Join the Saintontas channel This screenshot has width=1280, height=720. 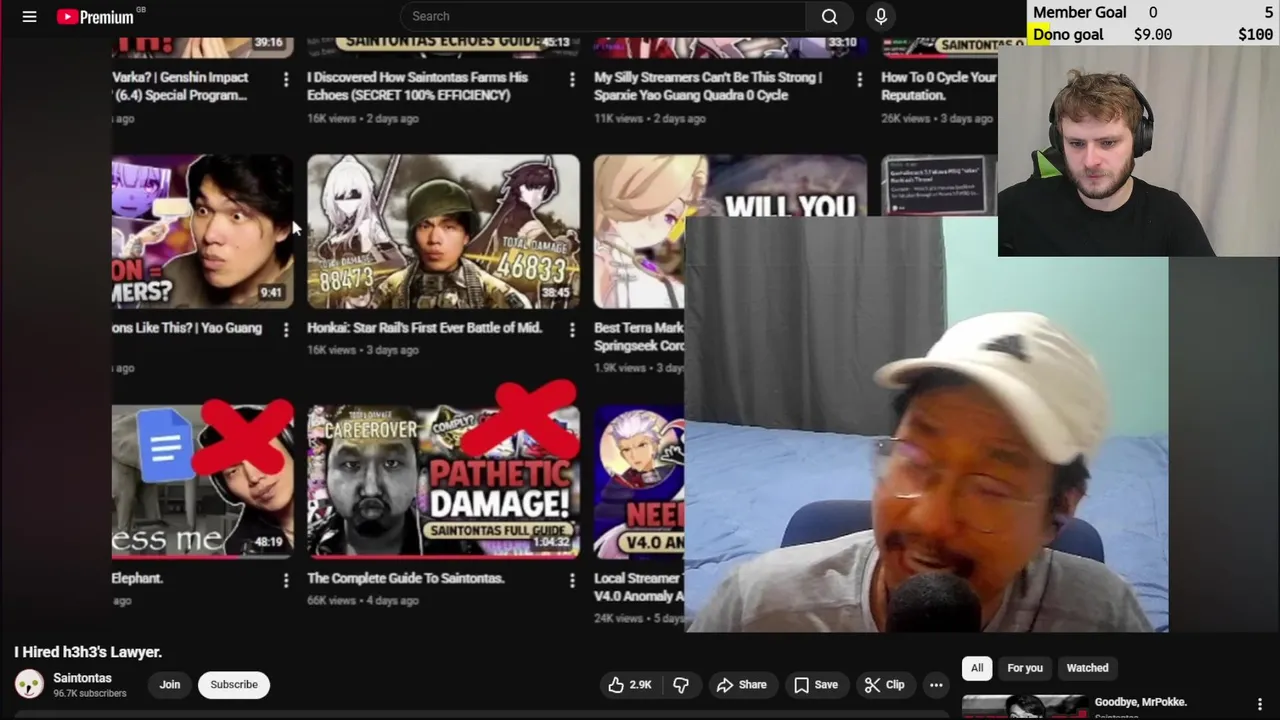[x=170, y=685]
